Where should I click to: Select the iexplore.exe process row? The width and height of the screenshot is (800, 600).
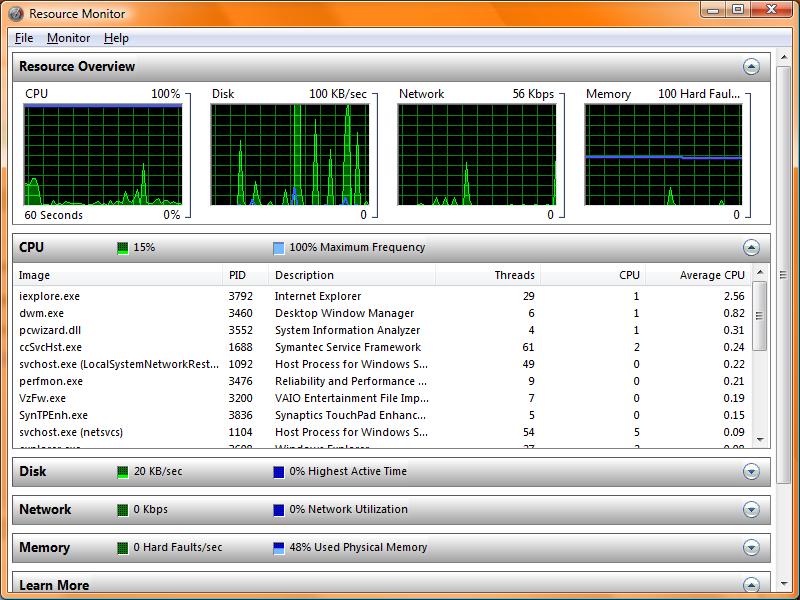pyautogui.click(x=382, y=296)
